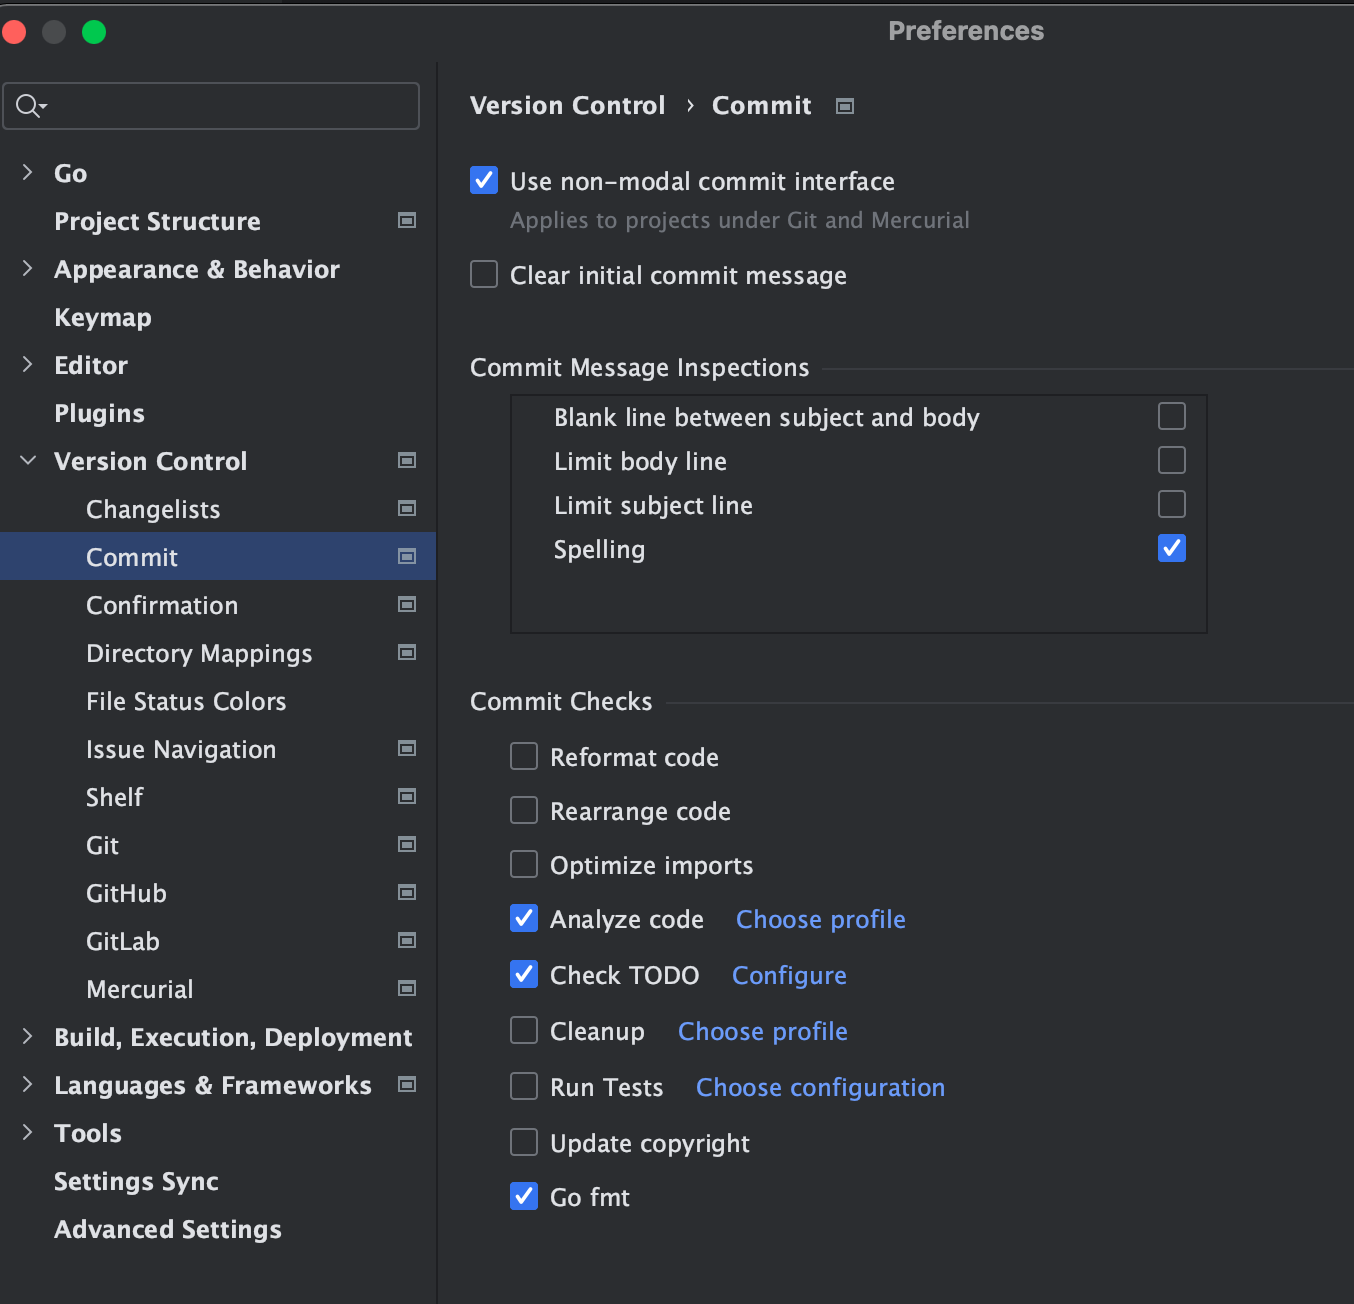Screen dimensions: 1354x1304
Task: Click project-level icon beside GitLab
Action: 407,940
